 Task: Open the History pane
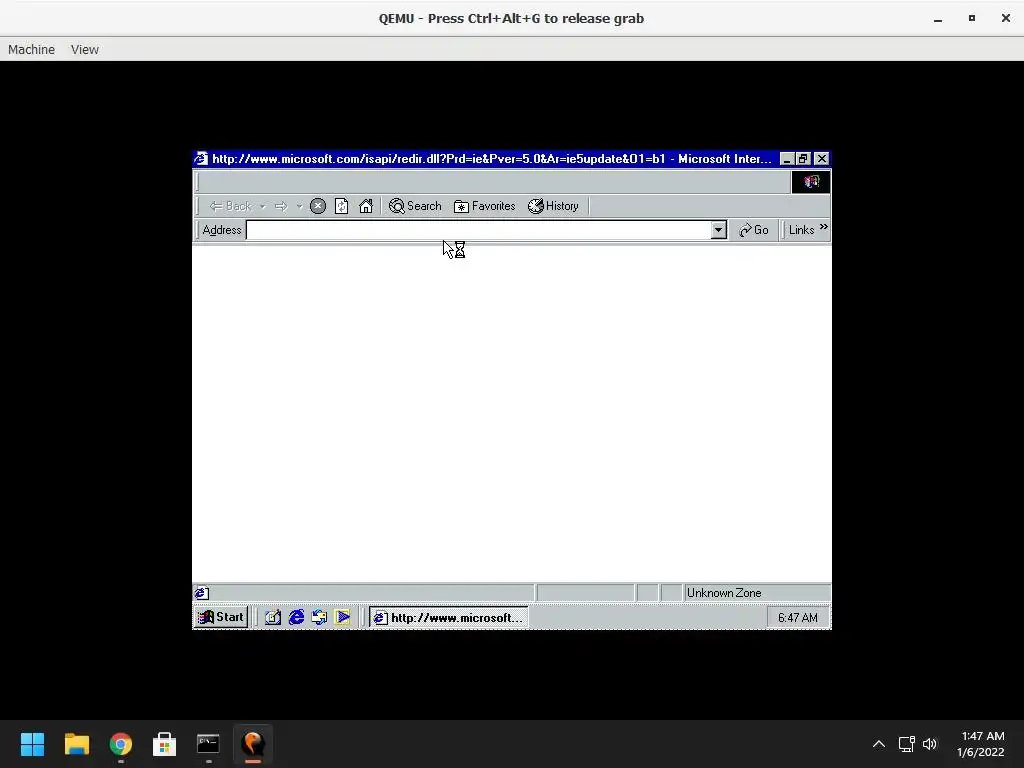pos(554,206)
